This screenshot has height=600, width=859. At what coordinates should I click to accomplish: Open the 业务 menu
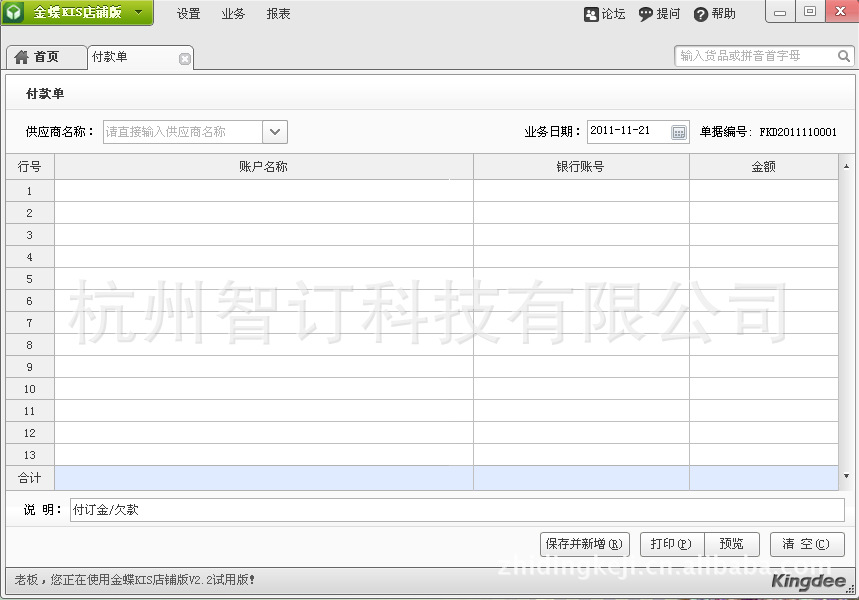click(233, 14)
